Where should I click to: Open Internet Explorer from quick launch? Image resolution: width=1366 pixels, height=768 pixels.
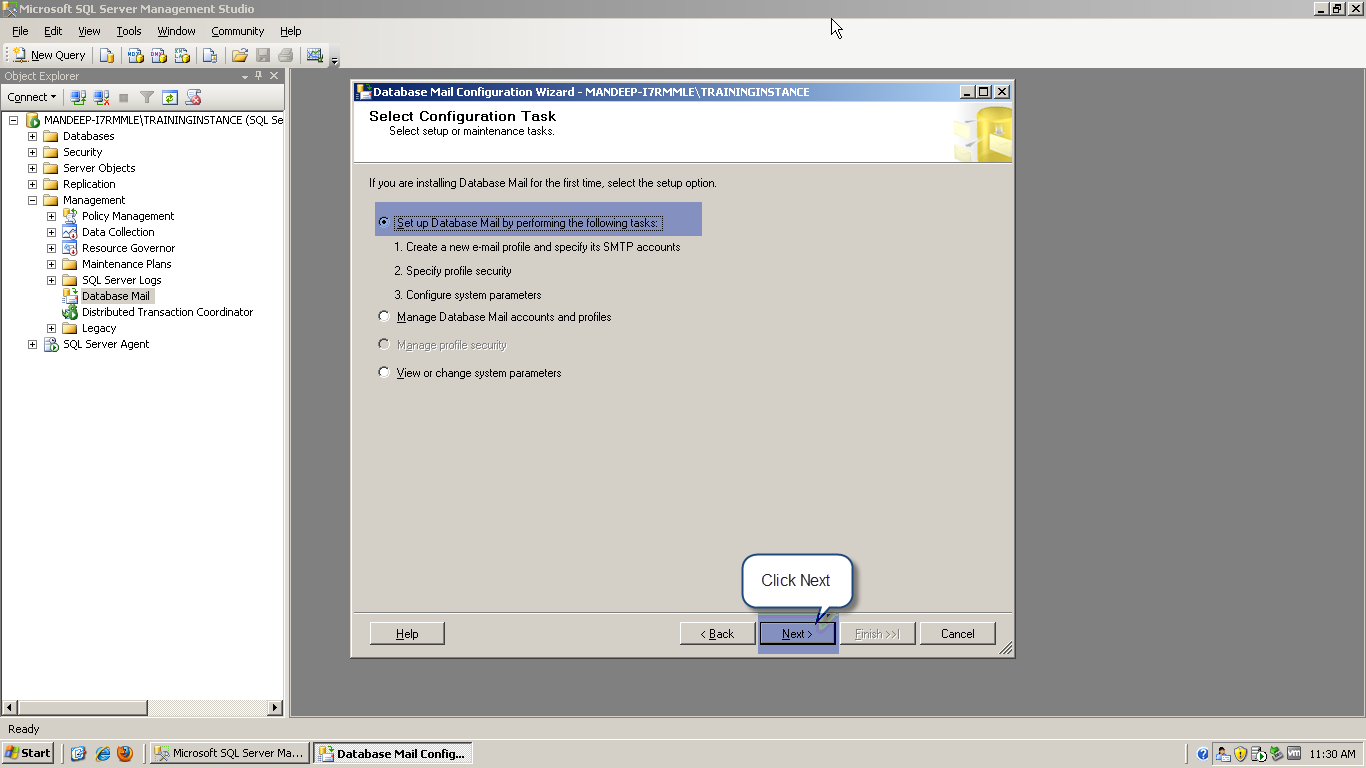tap(102, 754)
